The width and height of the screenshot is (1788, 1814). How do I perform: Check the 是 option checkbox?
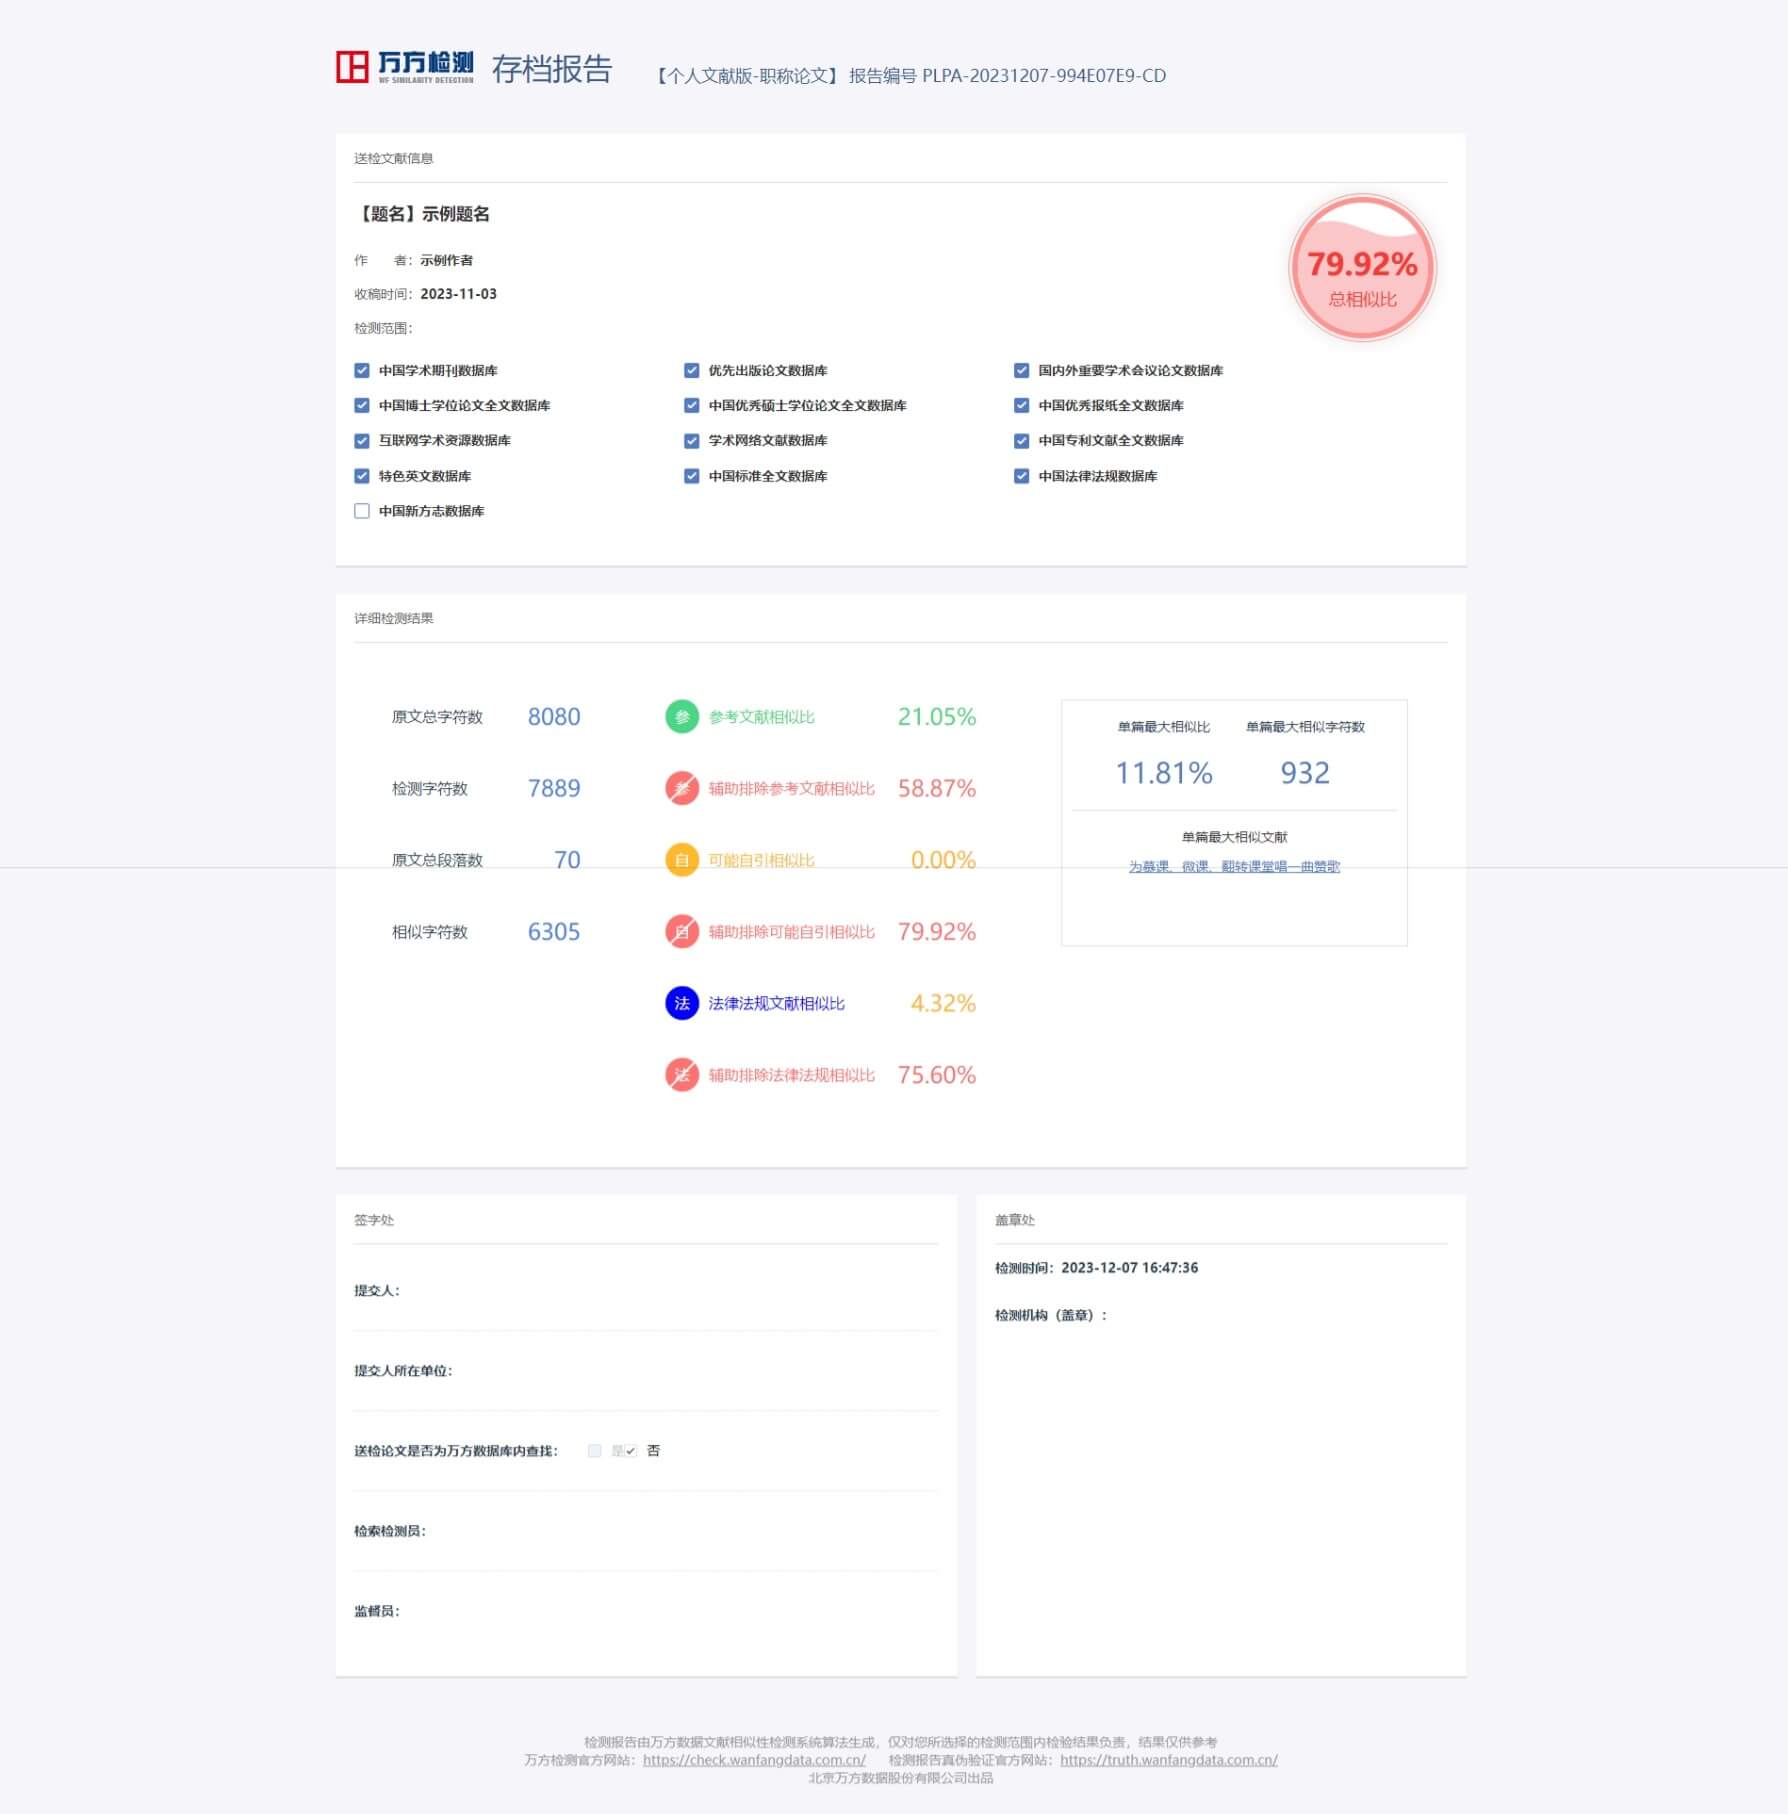coord(595,1451)
